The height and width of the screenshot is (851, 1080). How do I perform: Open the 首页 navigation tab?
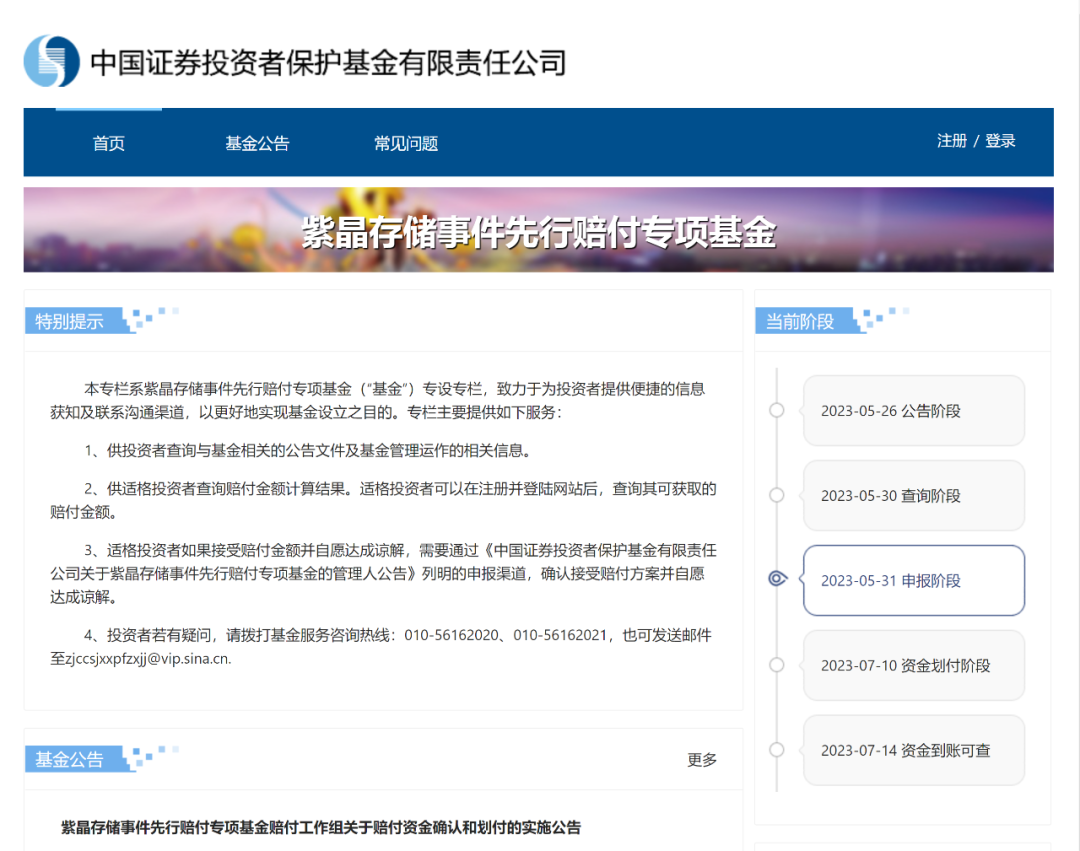click(109, 143)
